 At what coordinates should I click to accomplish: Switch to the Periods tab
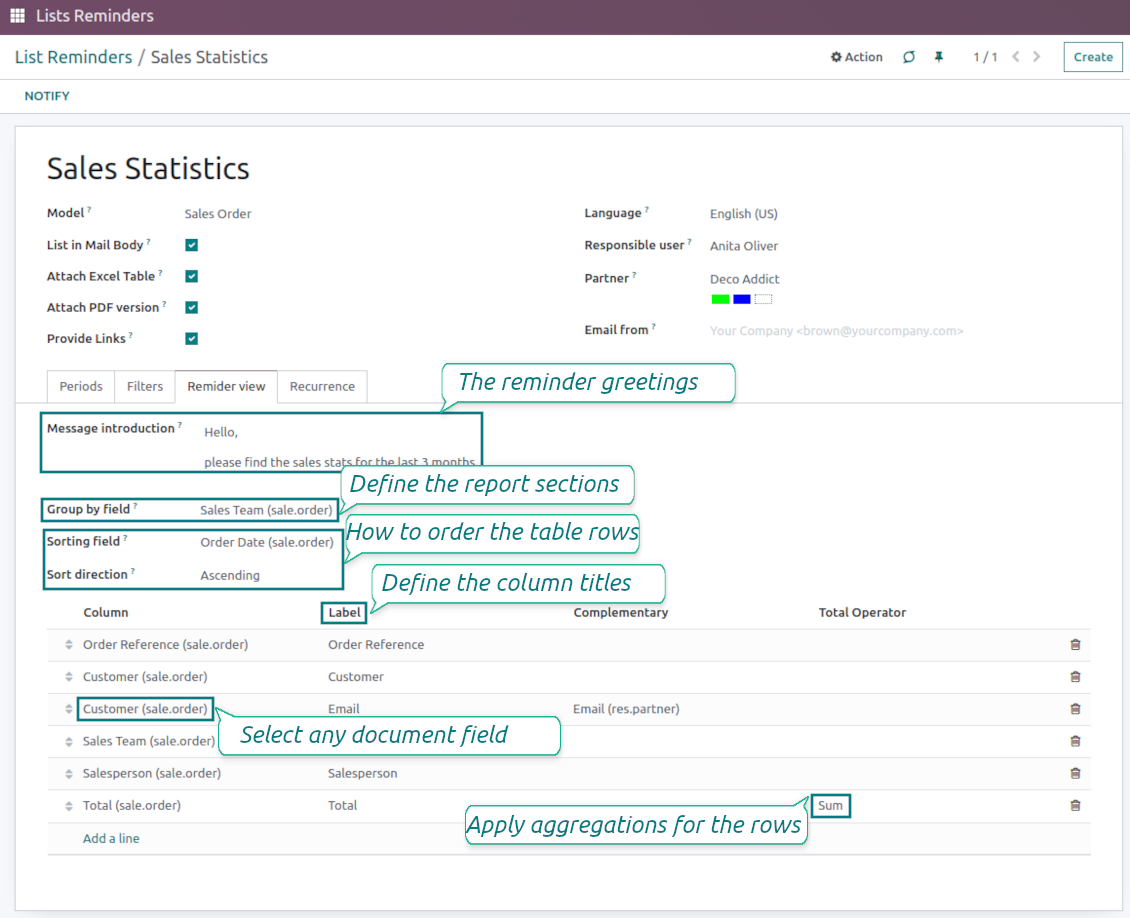[81, 386]
